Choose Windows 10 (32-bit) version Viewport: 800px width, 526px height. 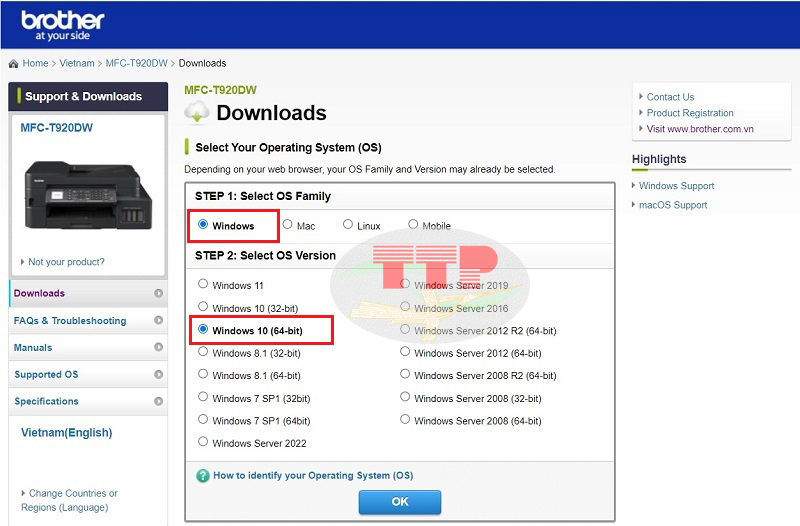203,307
